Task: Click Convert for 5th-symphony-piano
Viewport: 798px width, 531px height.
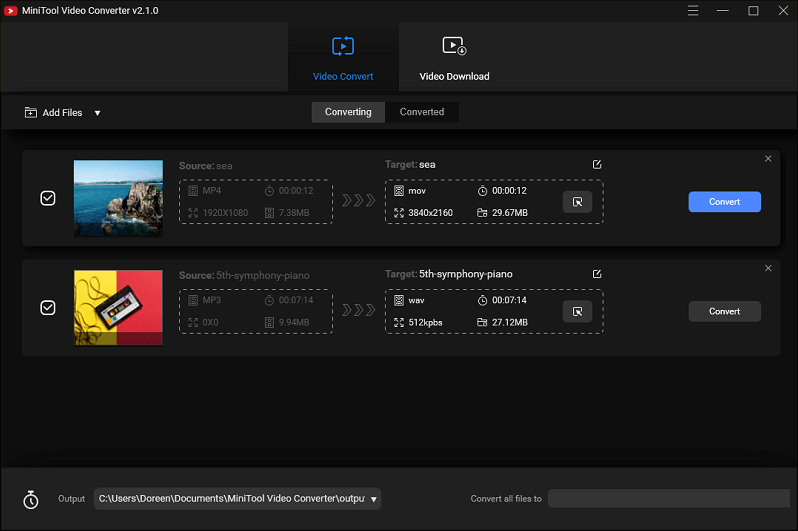Action: 724,312
